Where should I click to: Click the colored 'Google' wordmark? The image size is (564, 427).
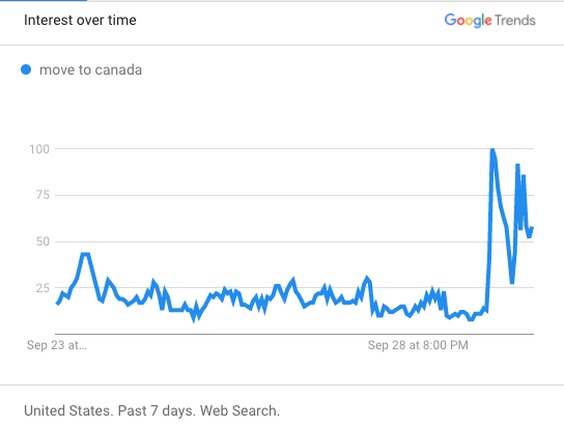pyautogui.click(x=468, y=21)
